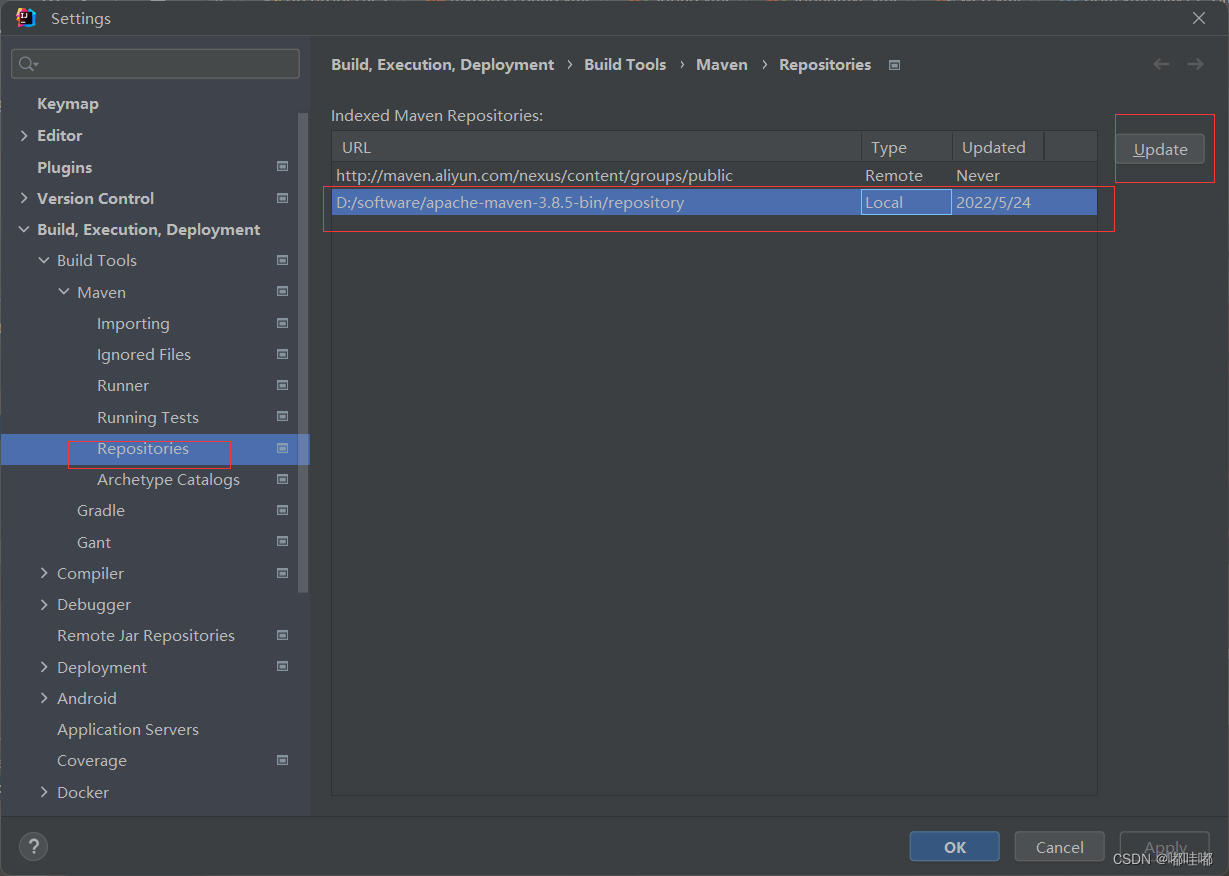This screenshot has width=1229, height=876.
Task: Click the search magnifier icon in settings search
Action: [x=27, y=64]
